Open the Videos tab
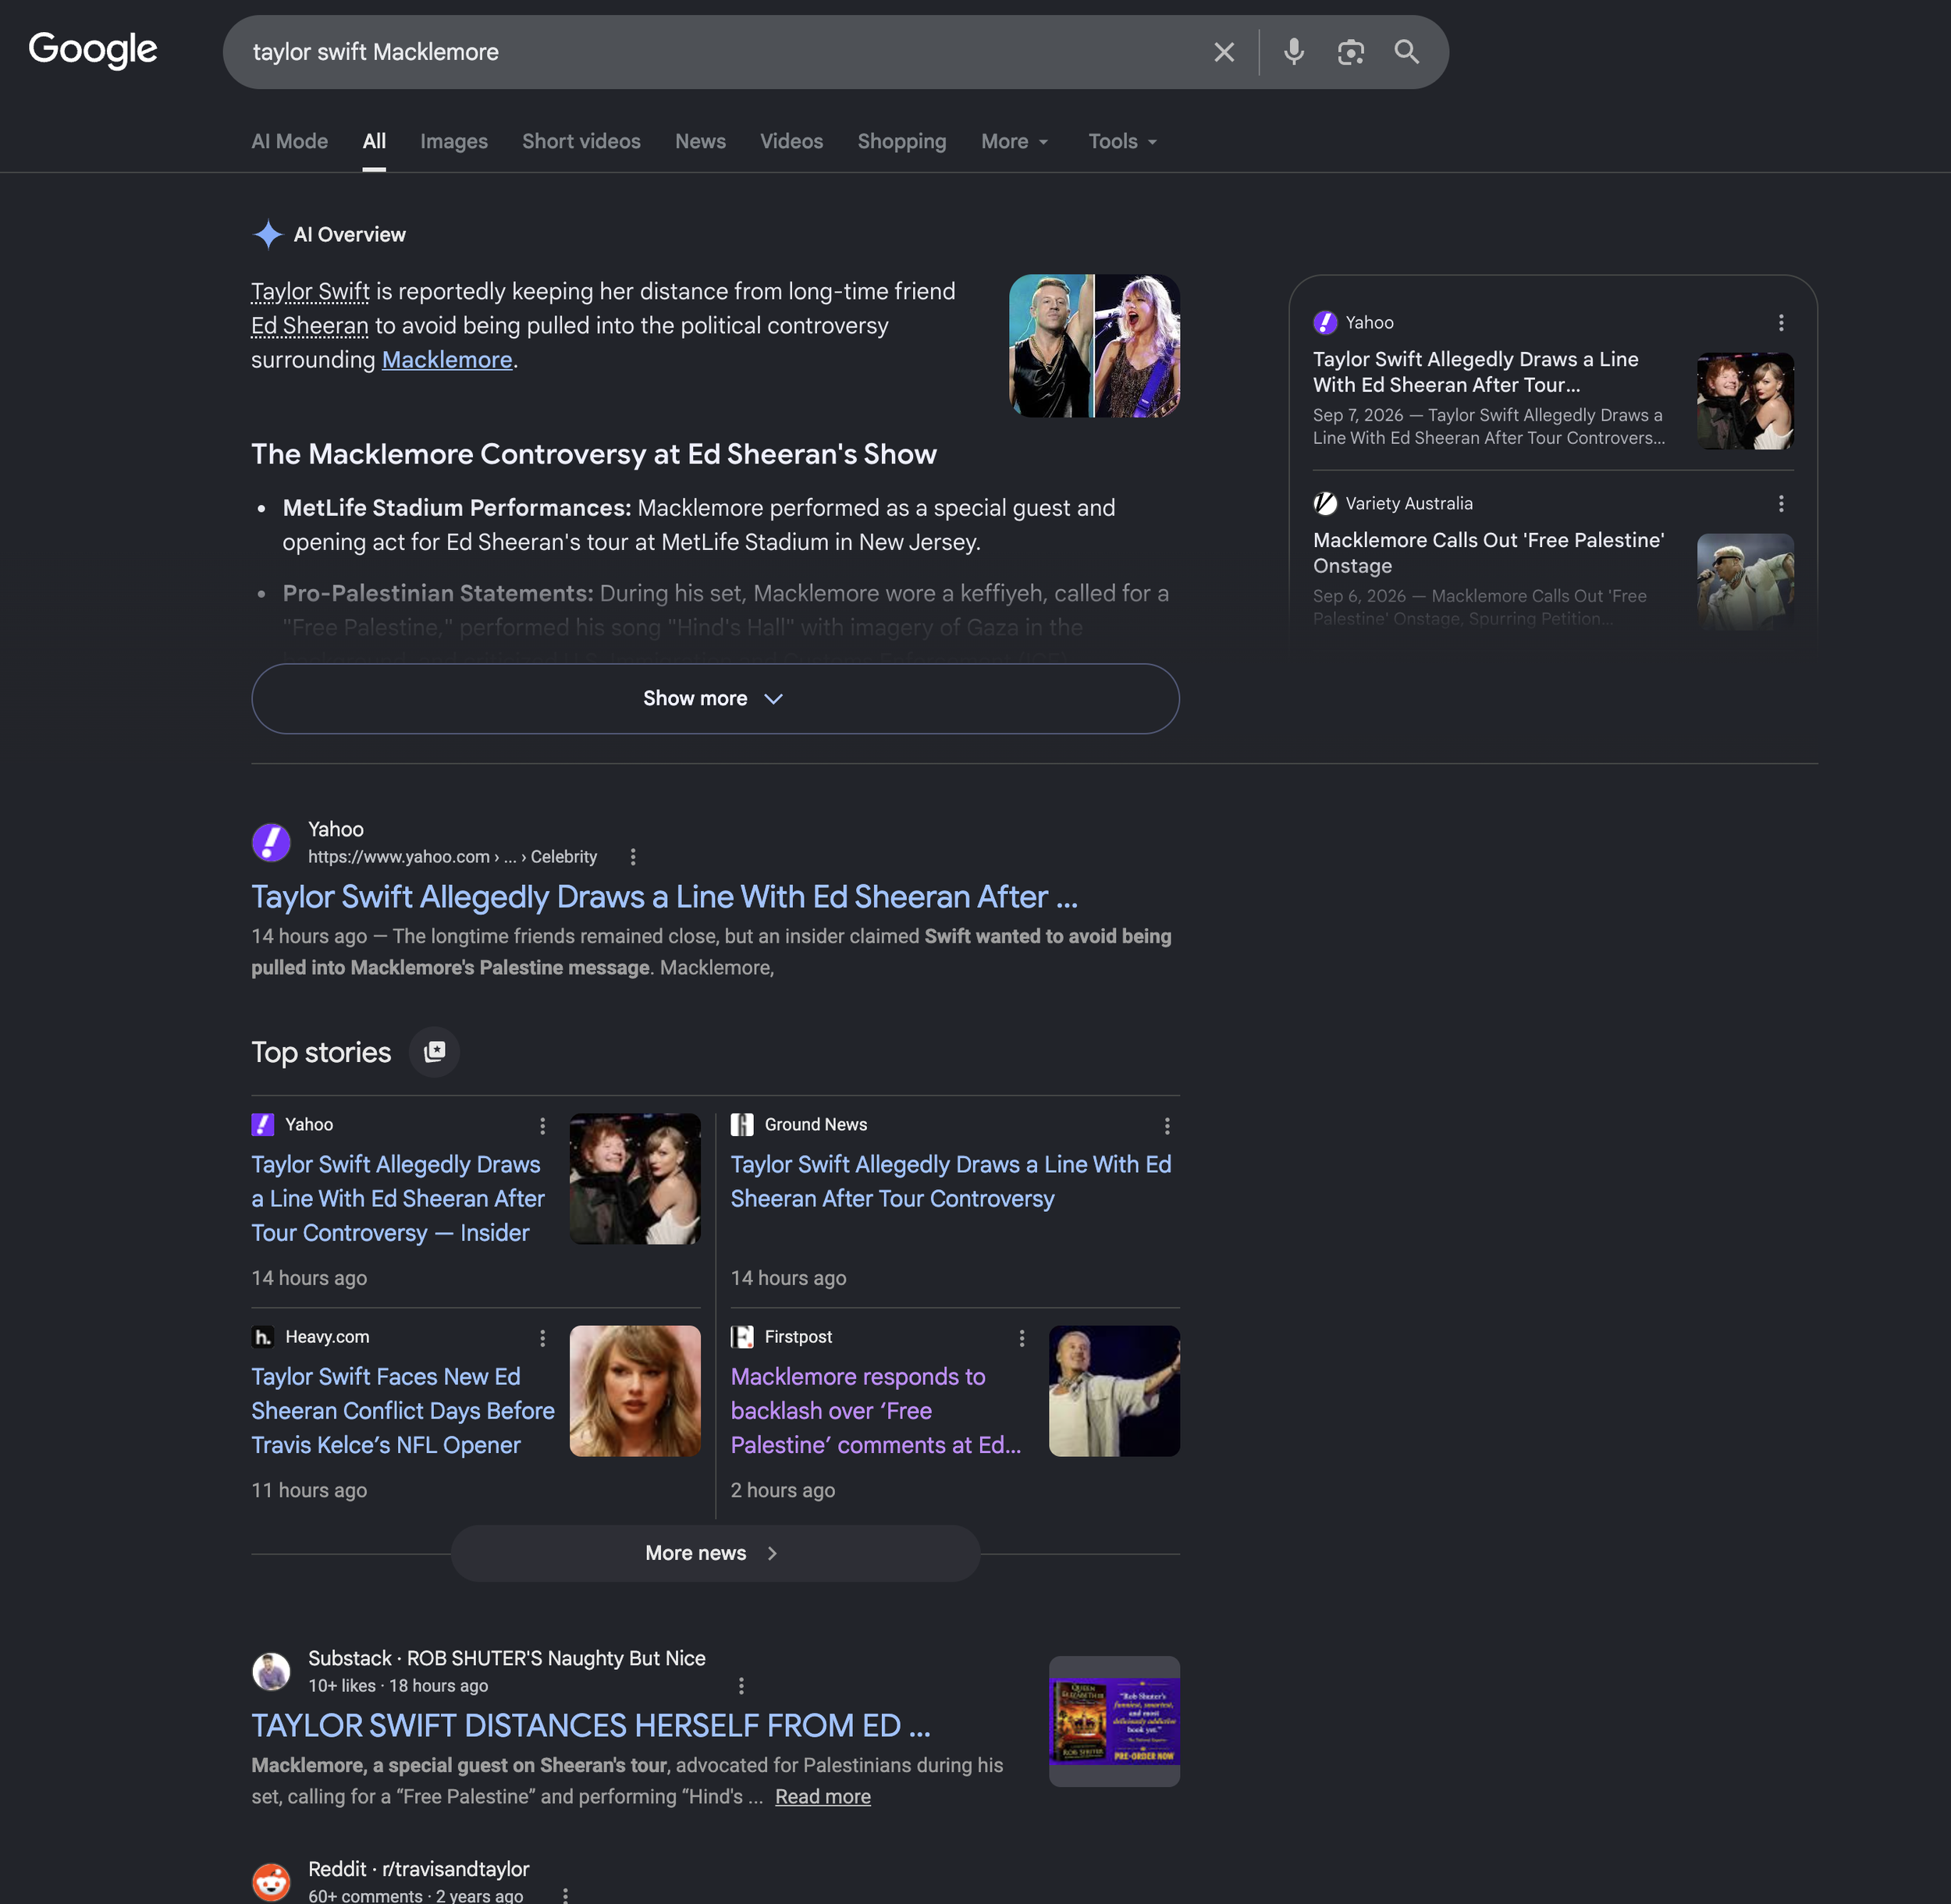 point(791,142)
